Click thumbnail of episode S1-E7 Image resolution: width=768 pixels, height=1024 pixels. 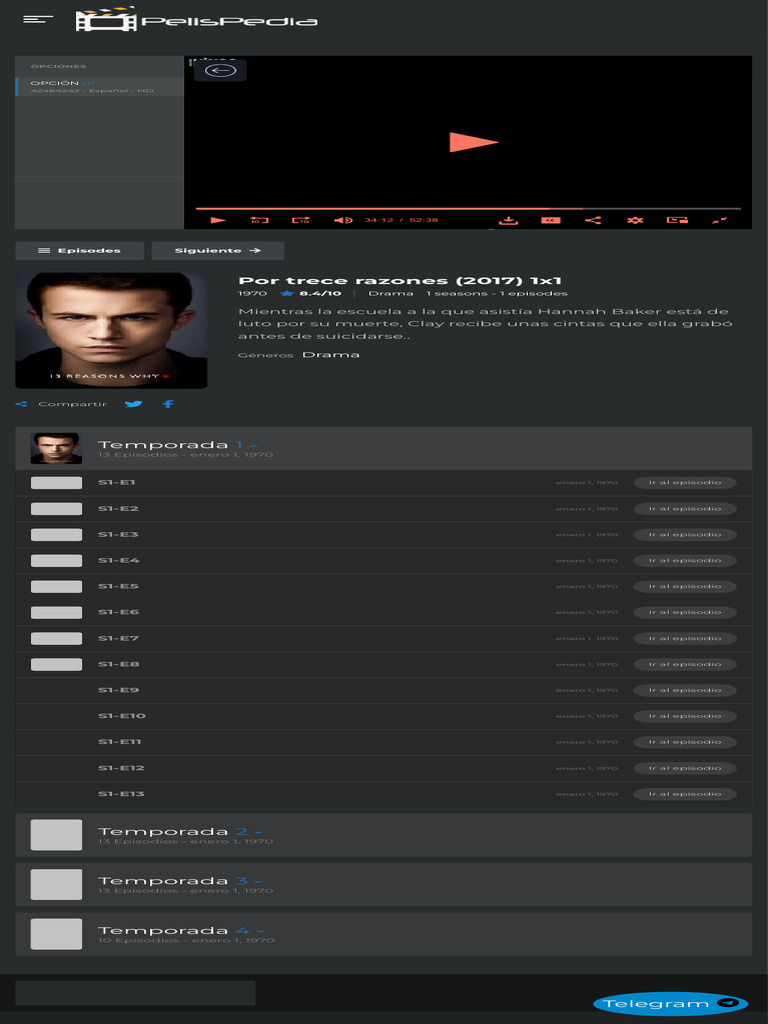tap(57, 638)
